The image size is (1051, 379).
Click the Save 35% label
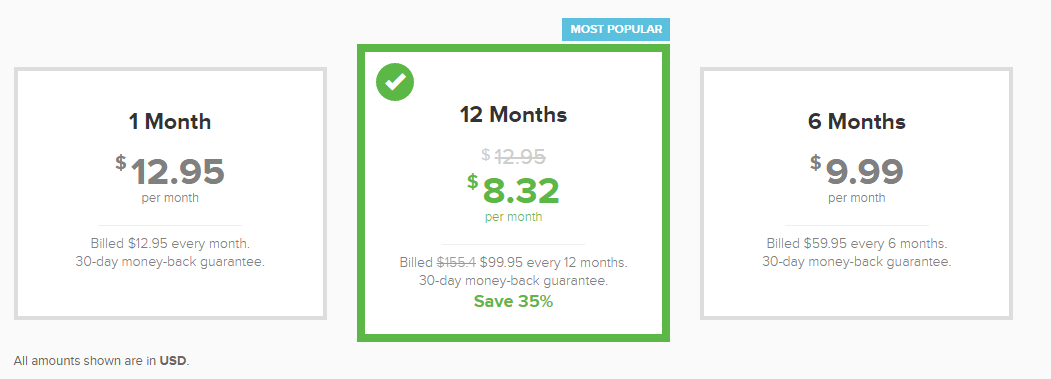pos(513,302)
